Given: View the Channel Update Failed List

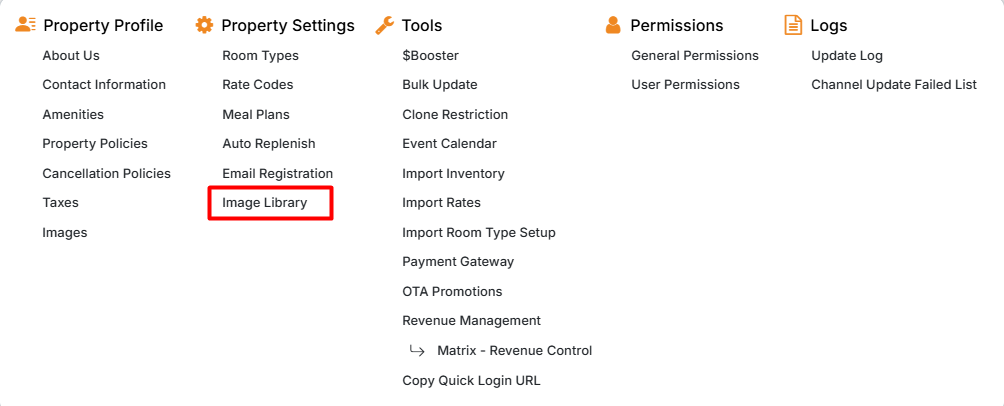Looking at the screenshot, I should pos(894,85).
